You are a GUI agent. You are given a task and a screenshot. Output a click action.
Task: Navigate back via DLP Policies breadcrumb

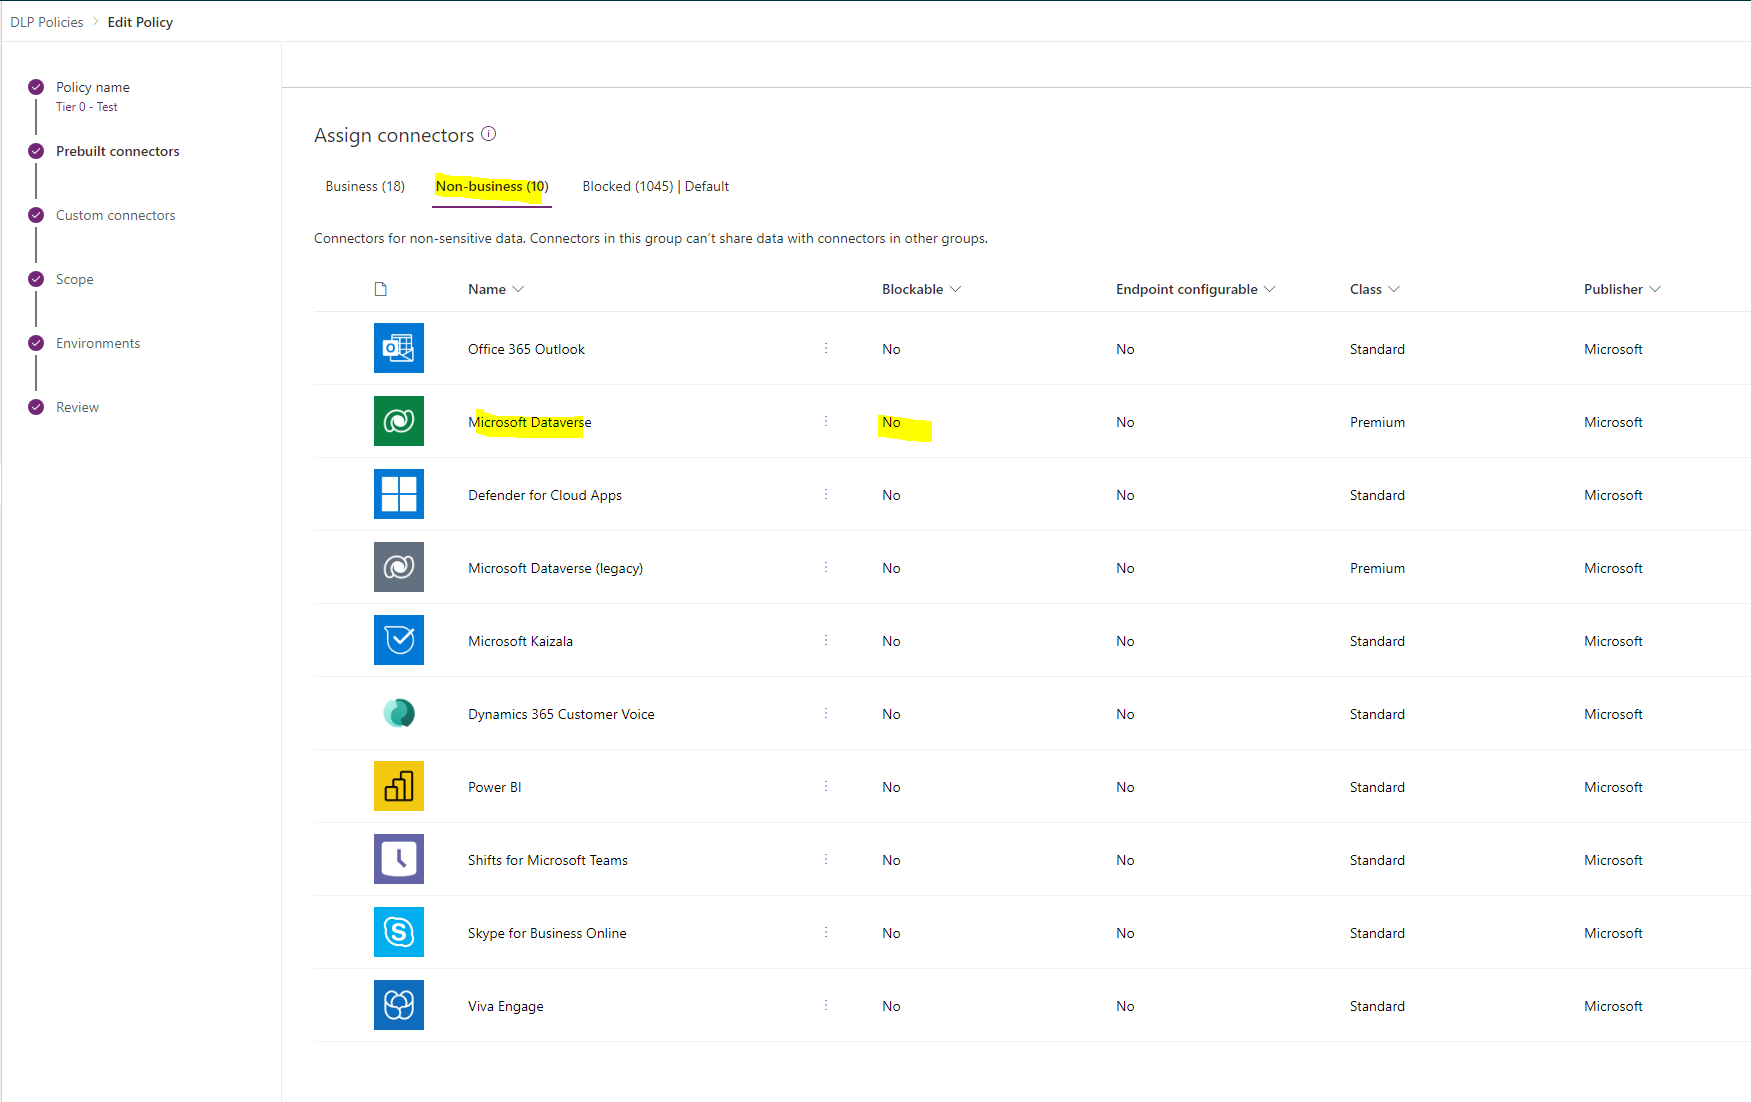46,21
